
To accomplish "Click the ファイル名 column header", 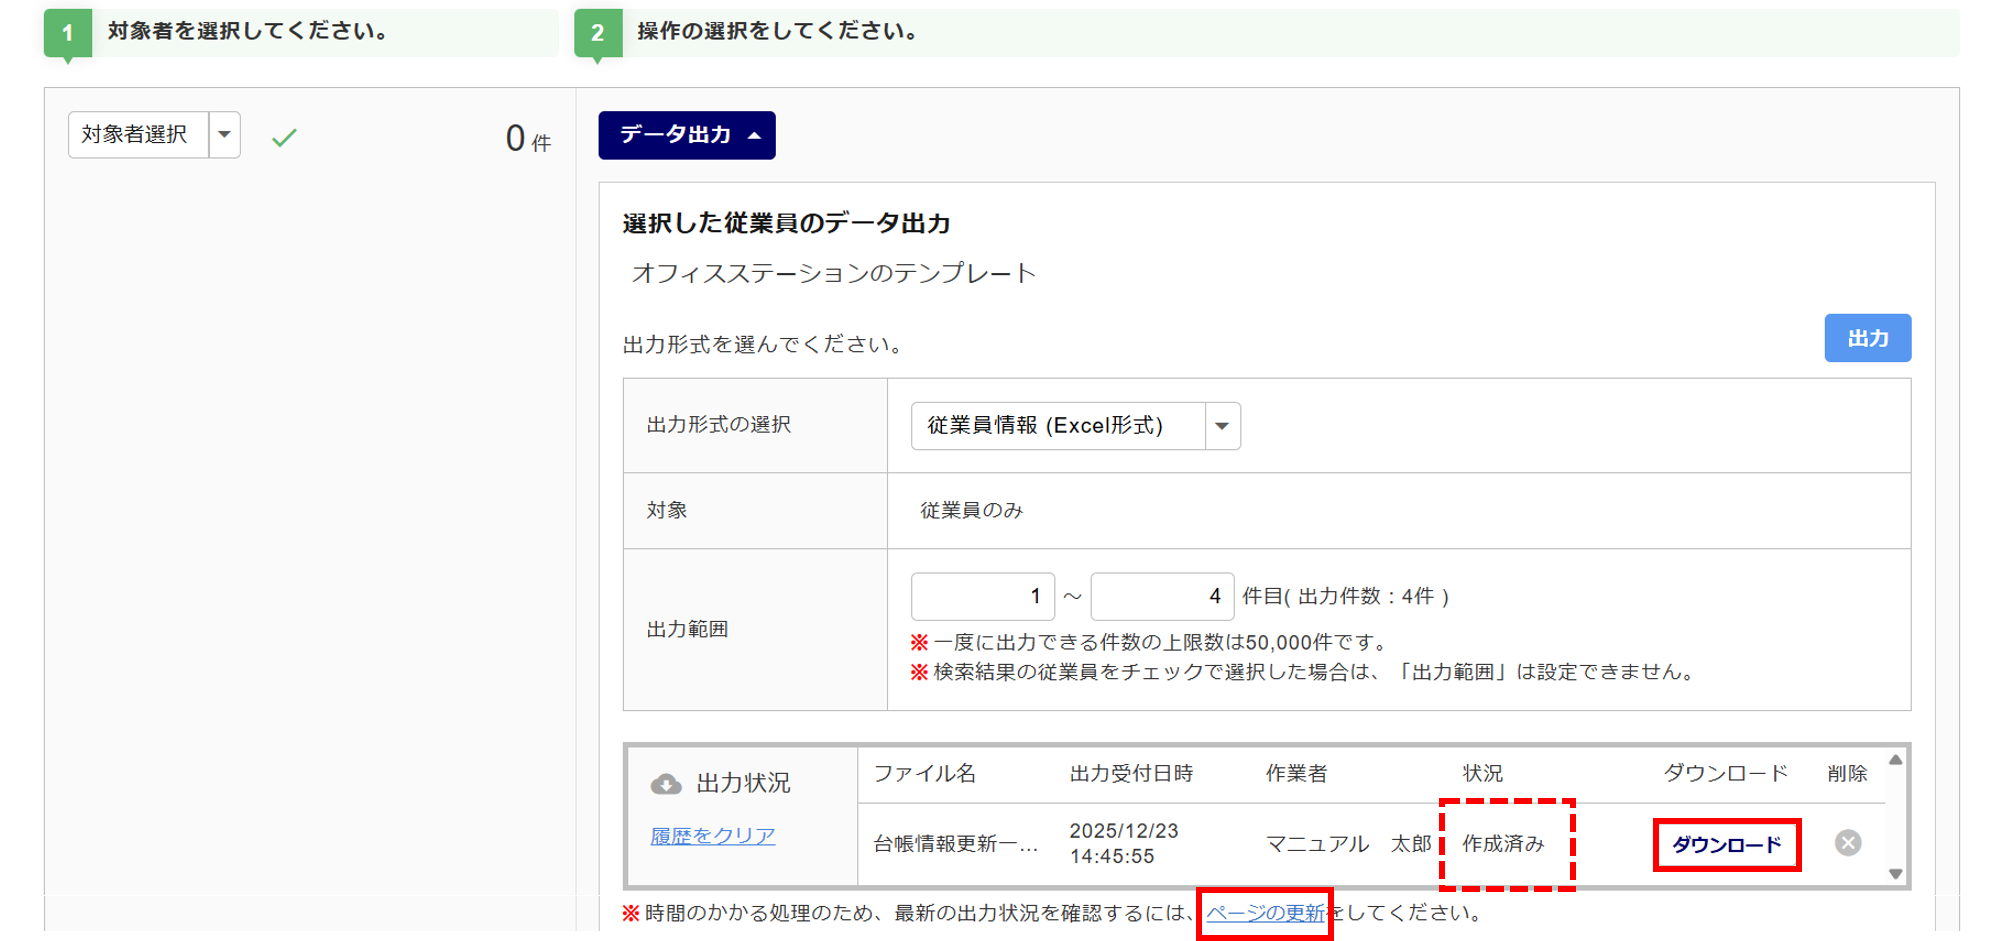I will click(x=925, y=774).
